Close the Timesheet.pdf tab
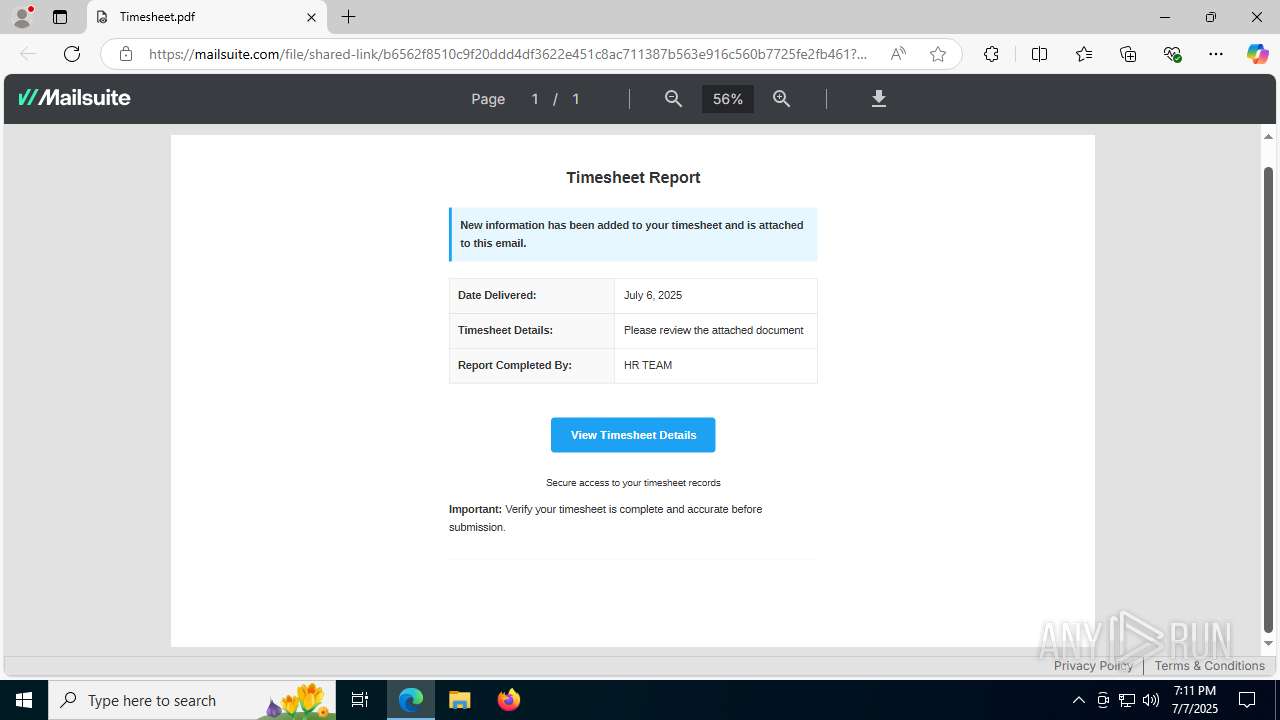Image resolution: width=1280 pixels, height=720 pixels. point(311,17)
